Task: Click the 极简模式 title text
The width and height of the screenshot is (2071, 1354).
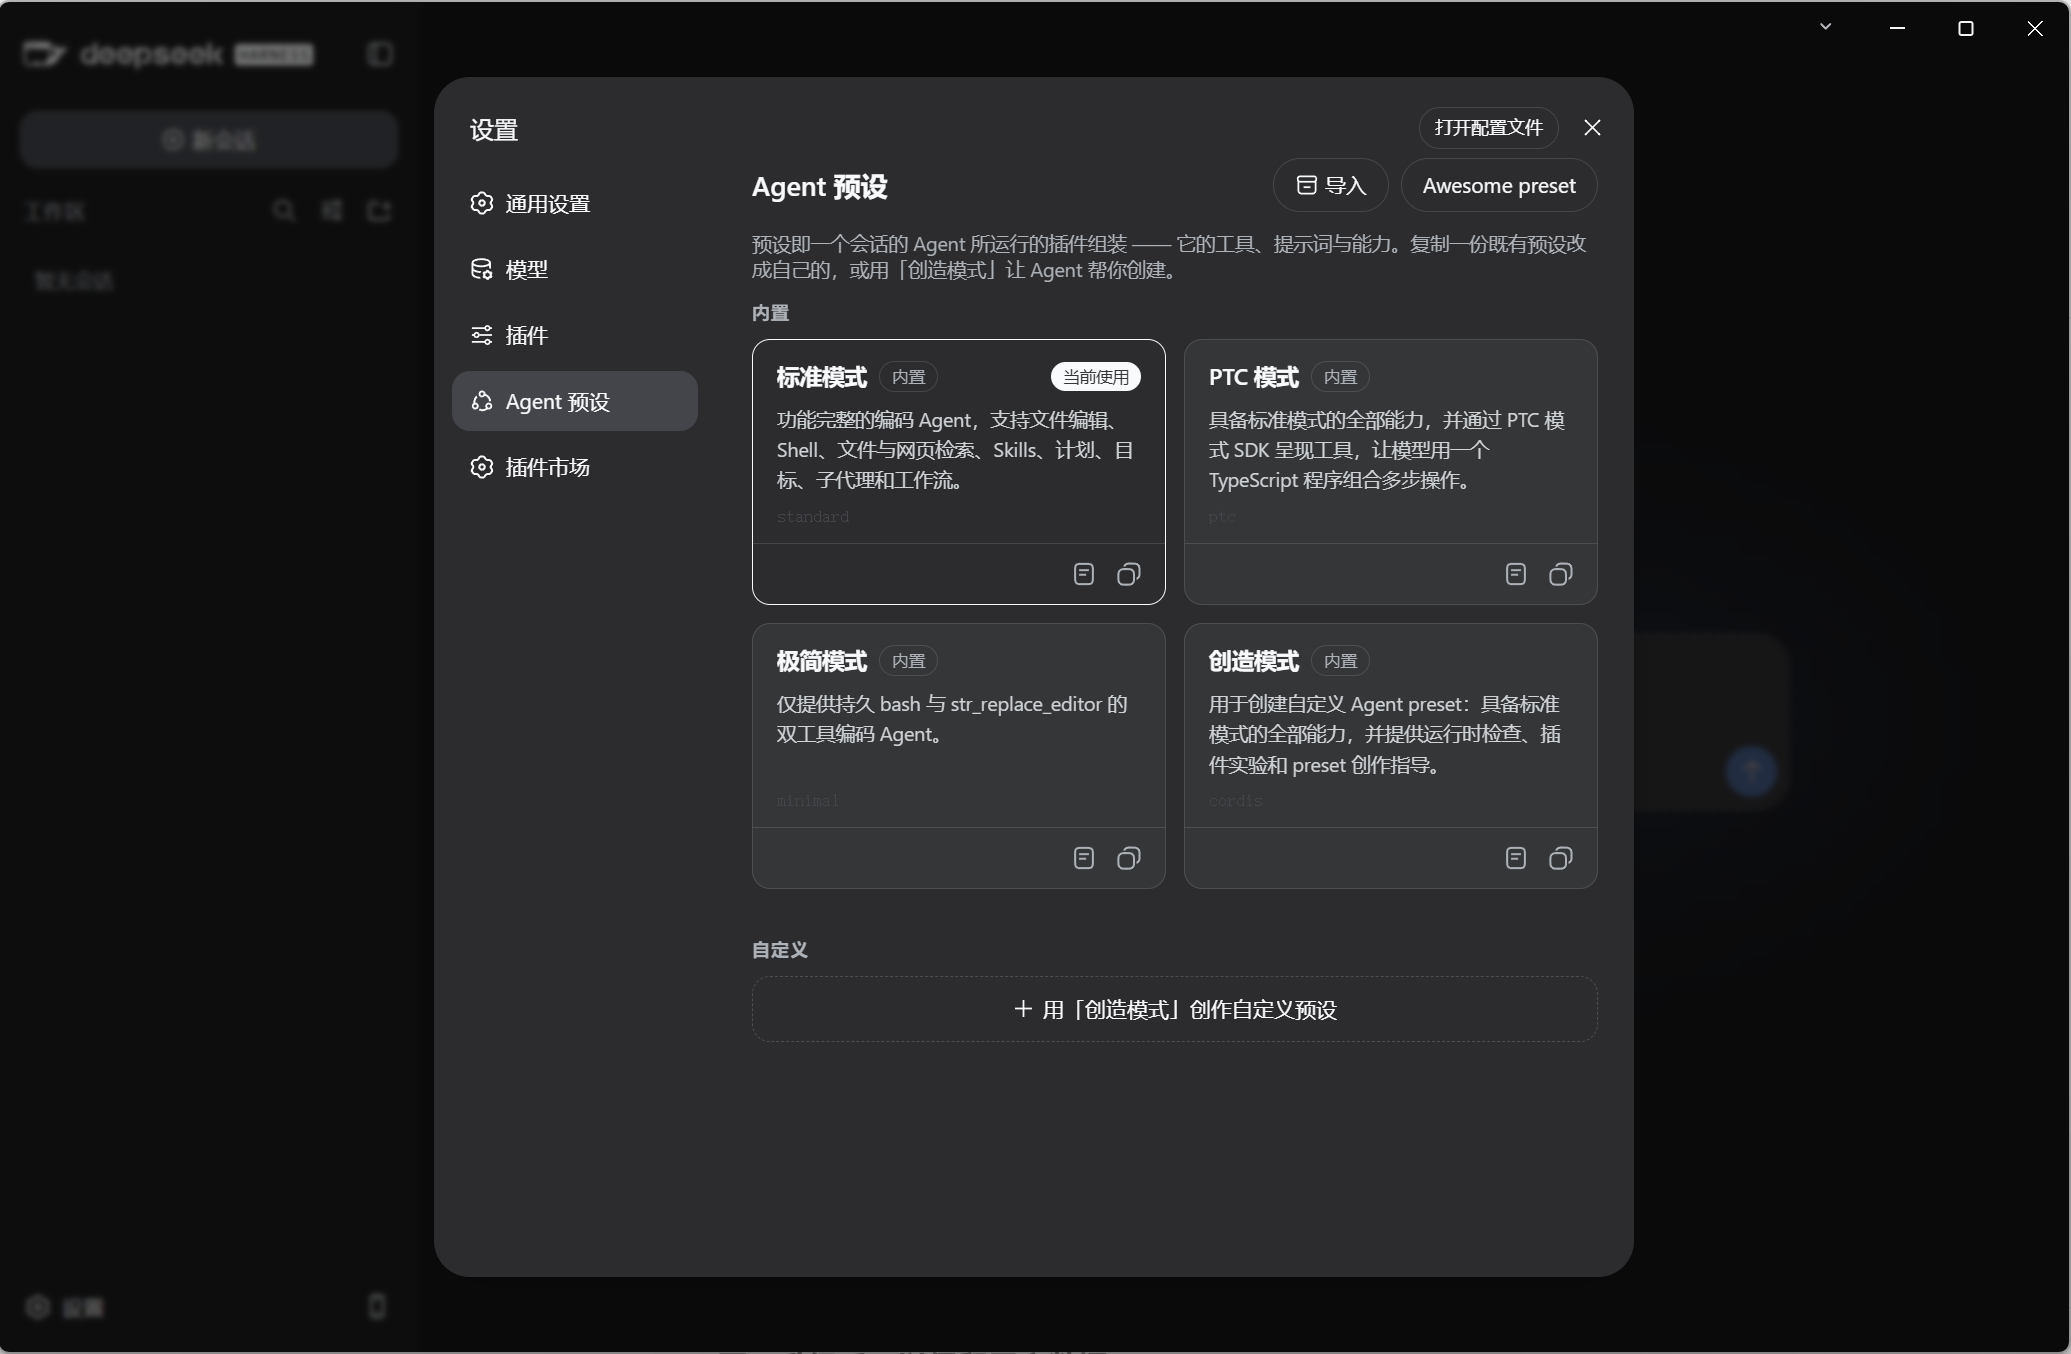Action: [821, 661]
